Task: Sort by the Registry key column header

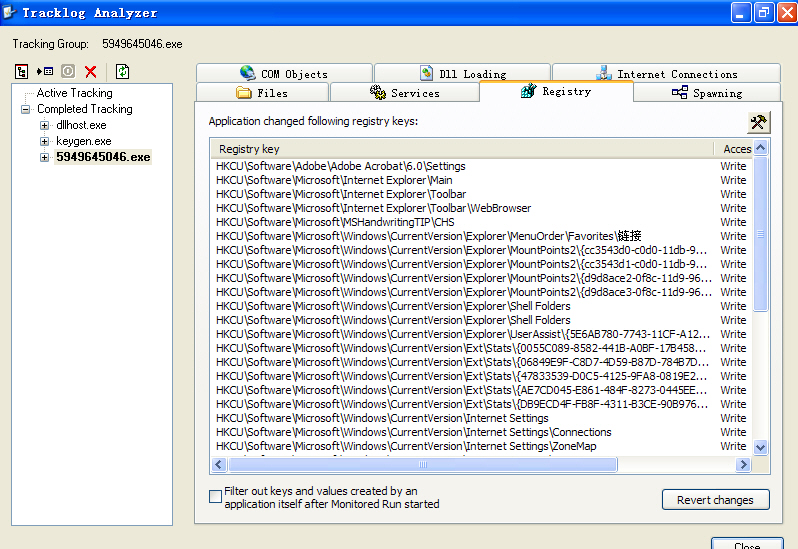Action: pos(462,149)
